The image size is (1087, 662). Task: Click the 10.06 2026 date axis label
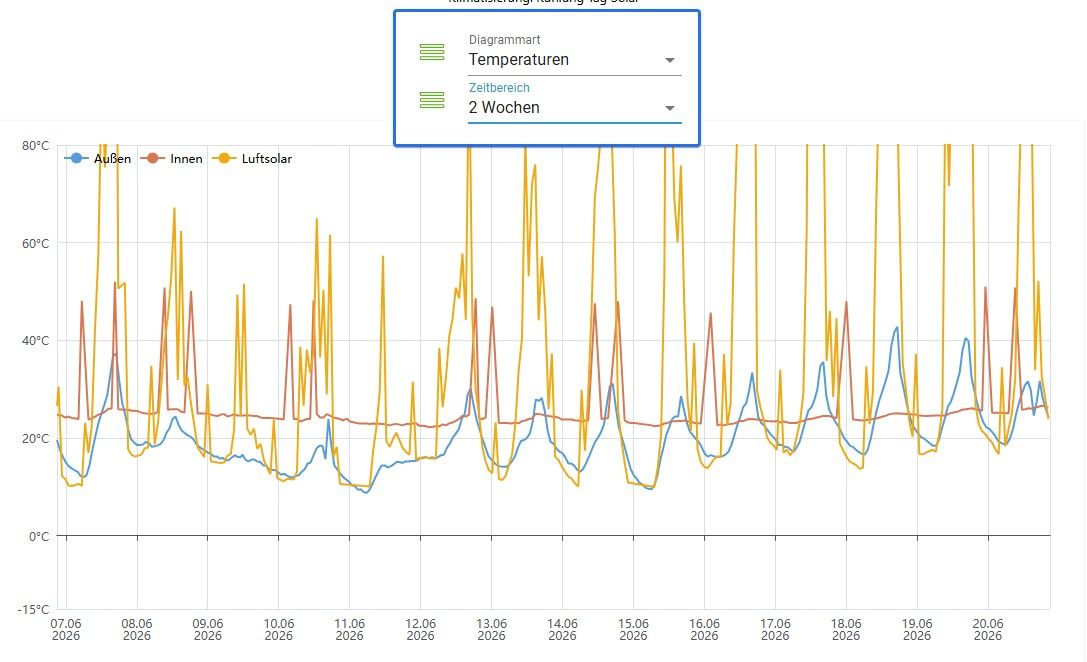pos(279,629)
